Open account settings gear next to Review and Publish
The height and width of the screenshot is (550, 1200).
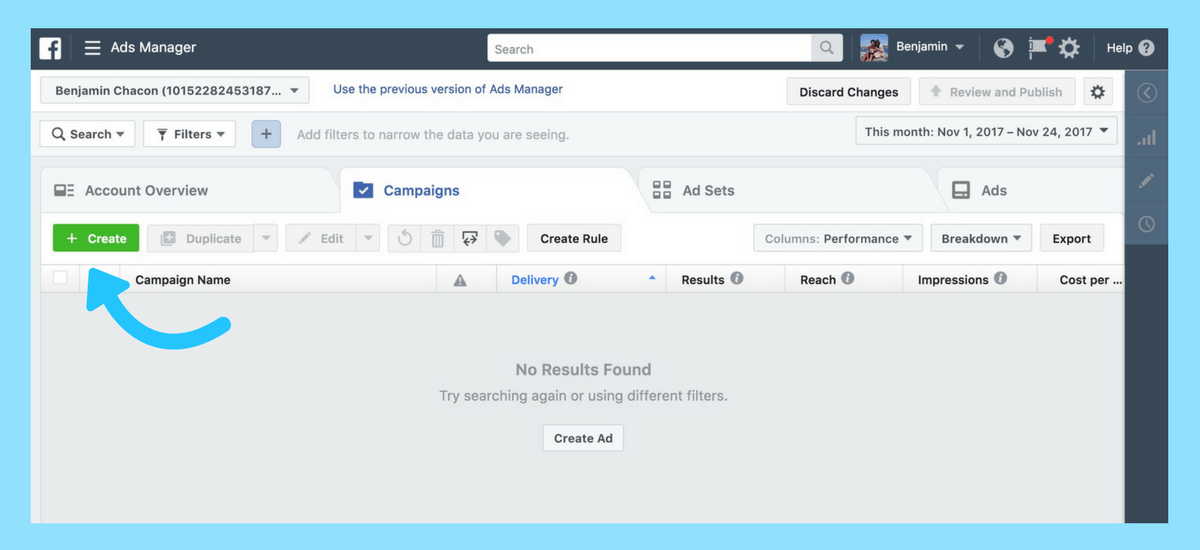[x=1098, y=92]
